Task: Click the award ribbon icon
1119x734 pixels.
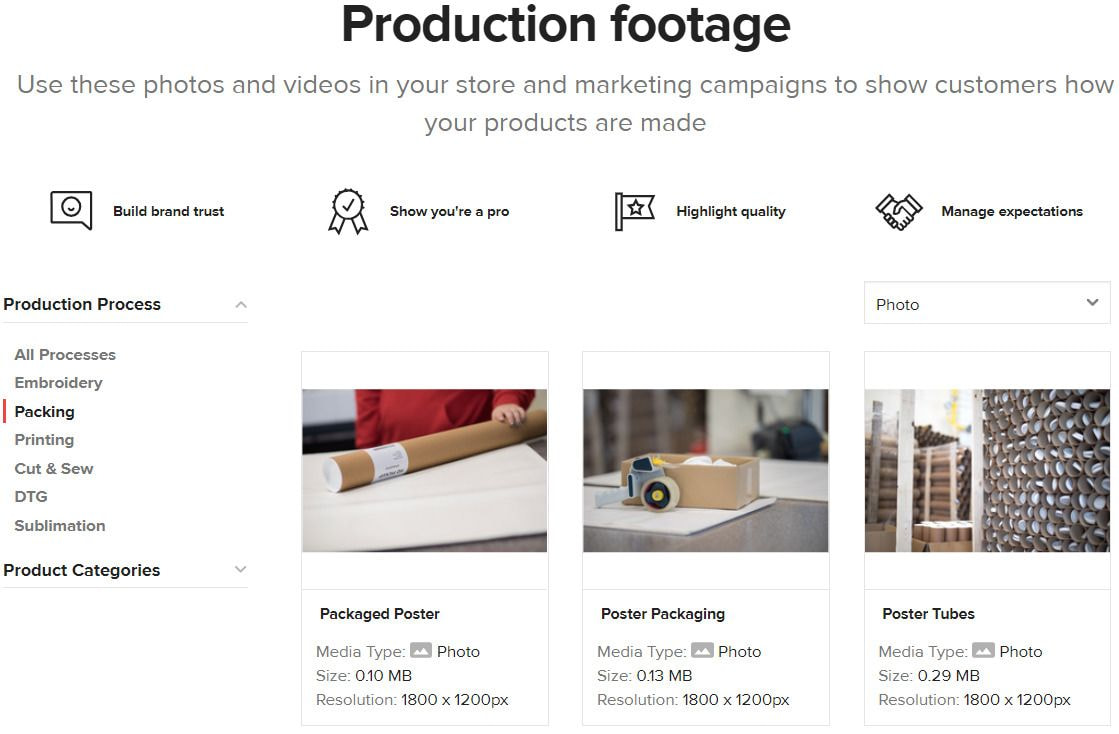Action: click(x=348, y=211)
